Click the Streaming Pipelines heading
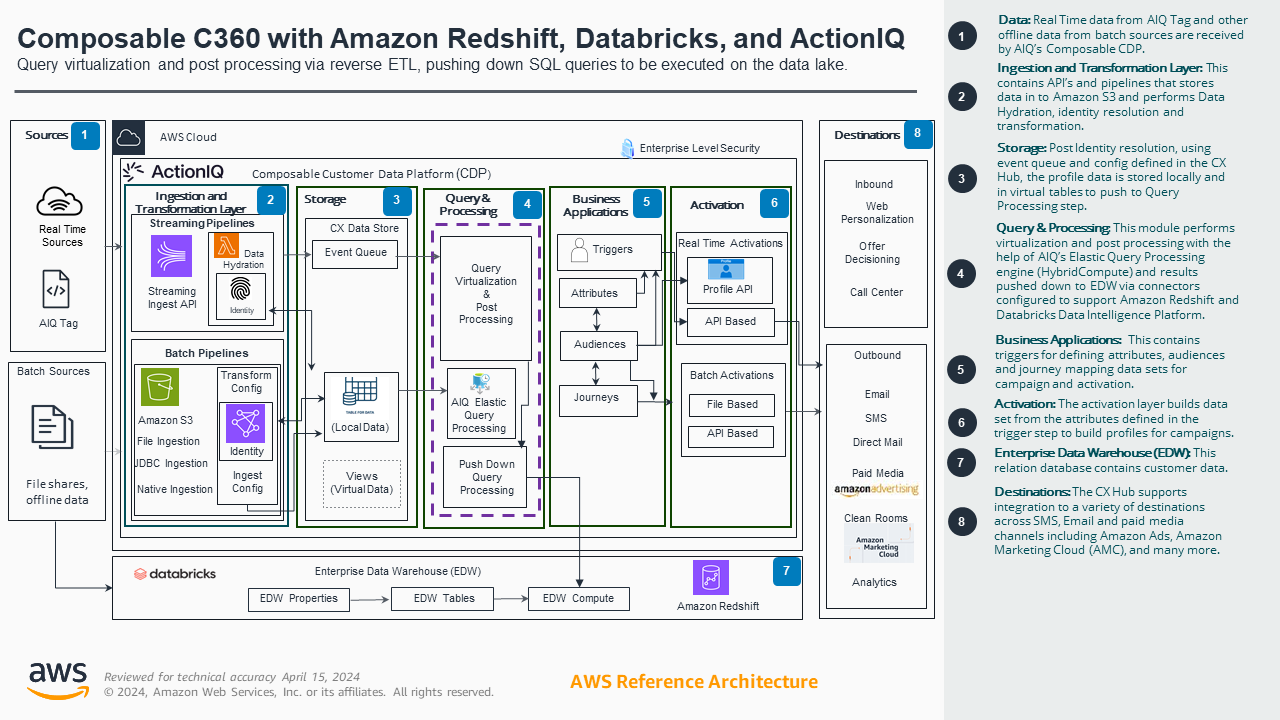The width and height of the screenshot is (1280, 720). point(202,223)
